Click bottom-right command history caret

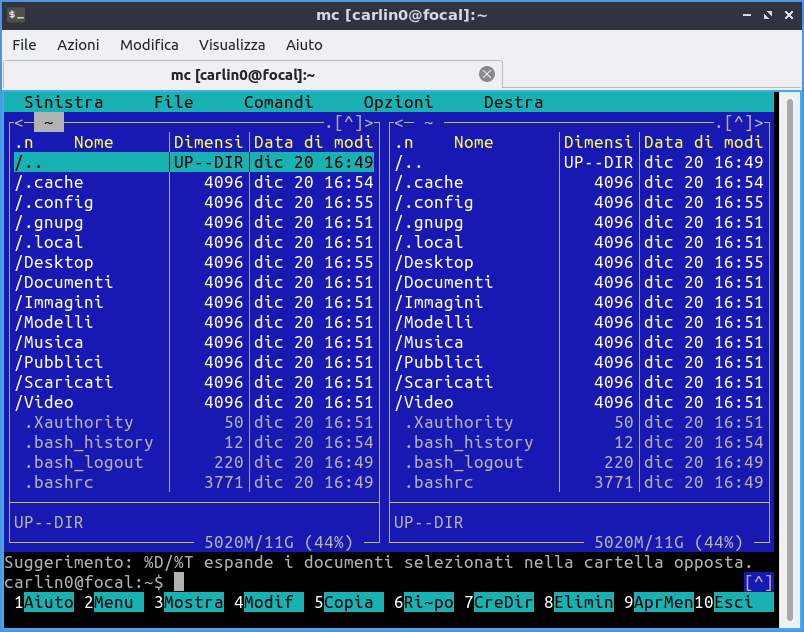[758, 582]
